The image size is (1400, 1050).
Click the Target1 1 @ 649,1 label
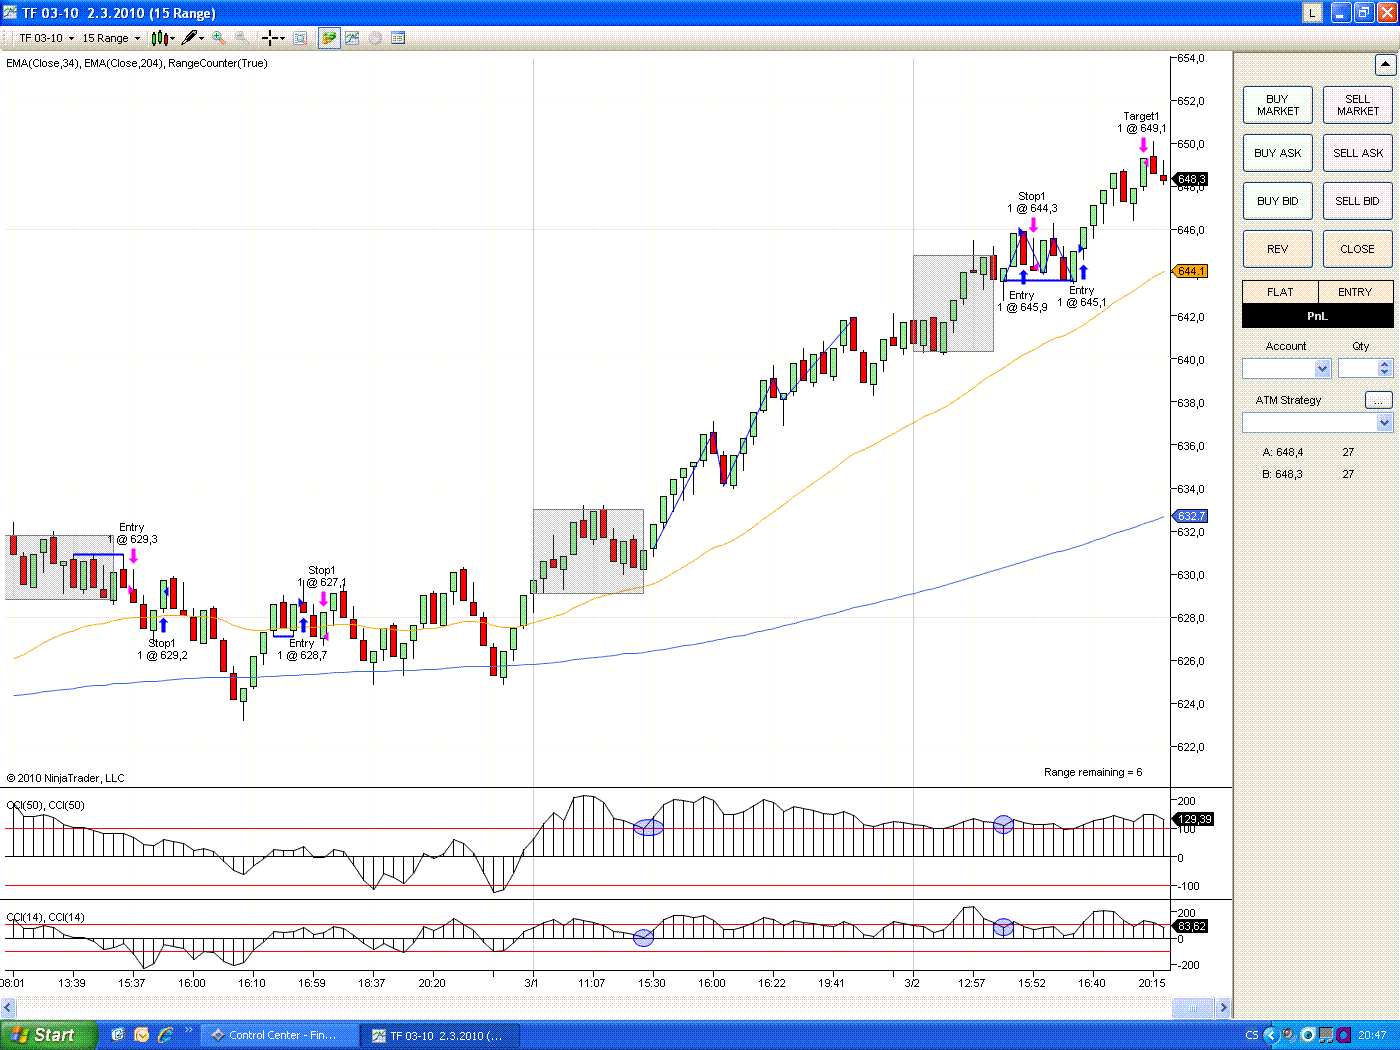tap(1142, 122)
